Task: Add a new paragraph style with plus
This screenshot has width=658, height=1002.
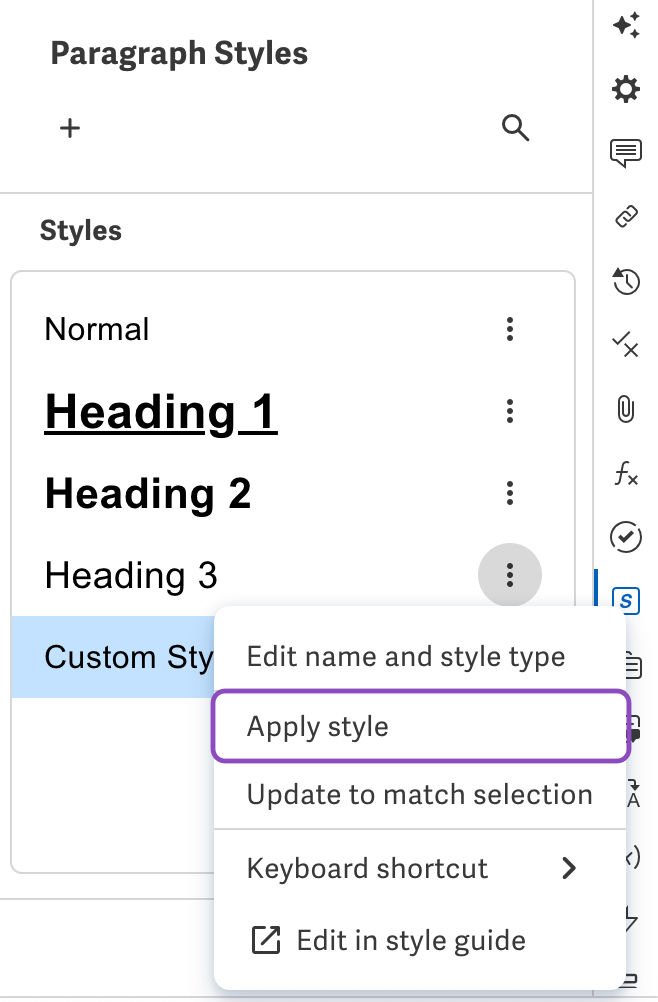Action: pyautogui.click(x=70, y=128)
